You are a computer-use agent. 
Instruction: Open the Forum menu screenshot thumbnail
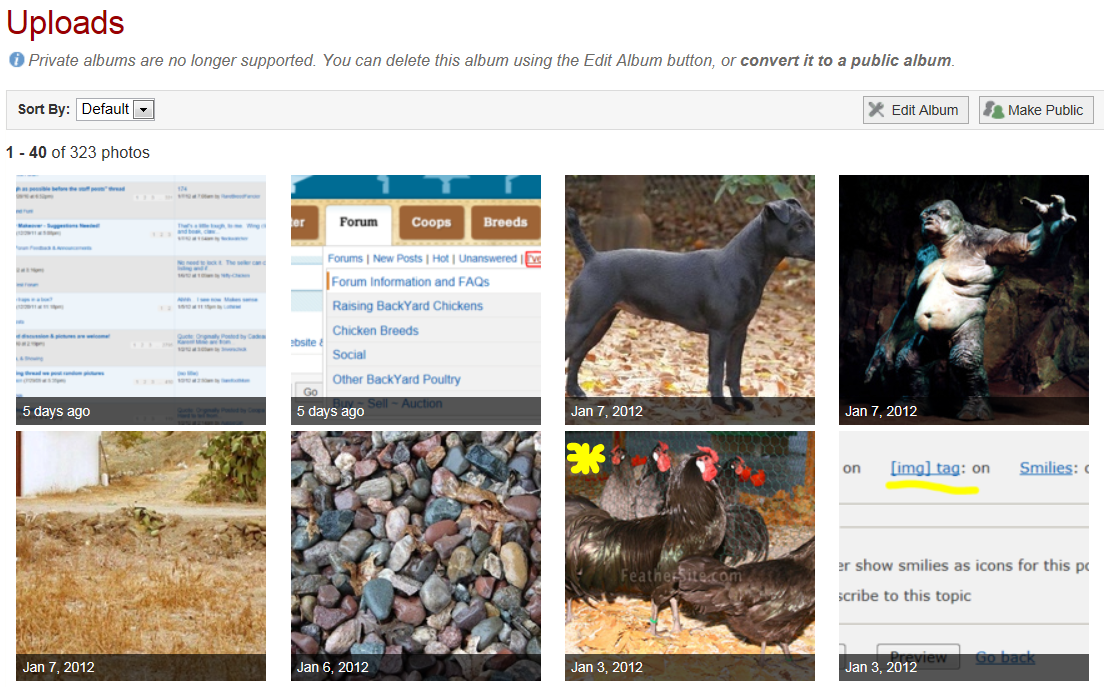[415, 300]
